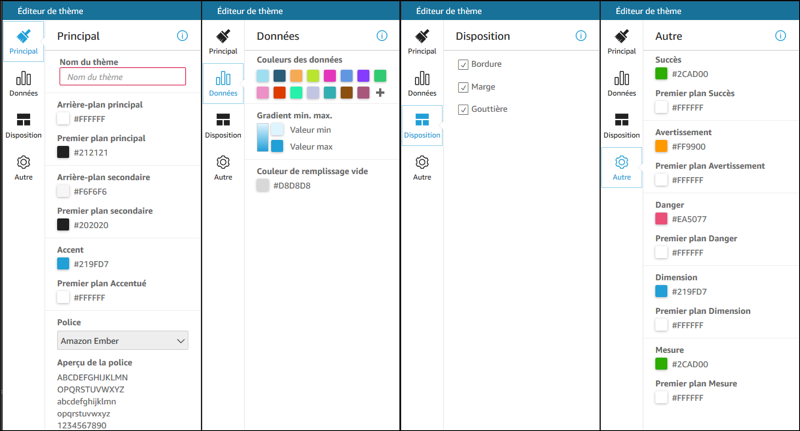This screenshot has width=800, height=431.
Task: Pick the Avertissement #FF9900 orange swatch
Action: (x=661, y=146)
